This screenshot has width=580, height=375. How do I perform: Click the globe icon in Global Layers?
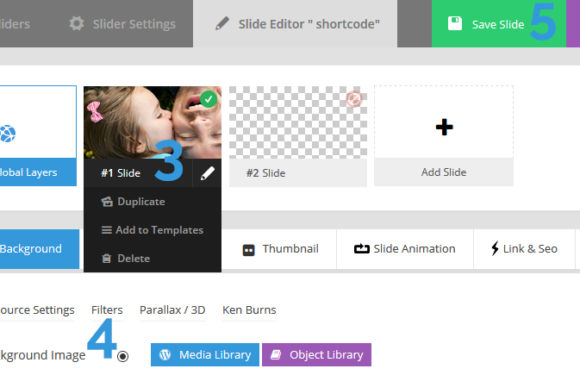coord(7,134)
